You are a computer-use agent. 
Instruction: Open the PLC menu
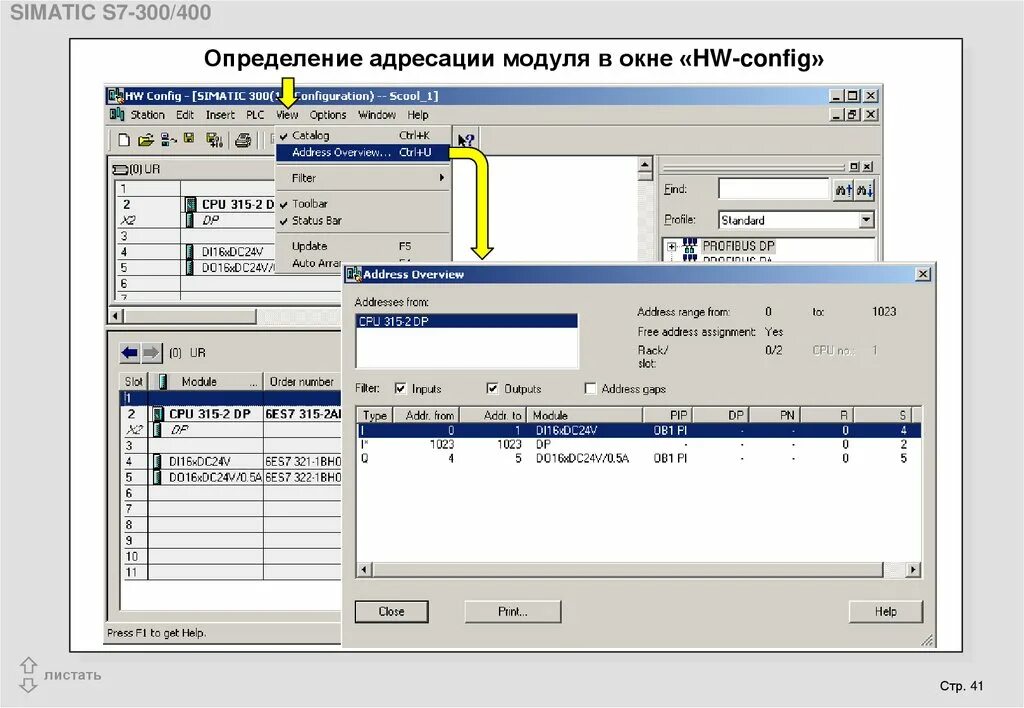(255, 115)
